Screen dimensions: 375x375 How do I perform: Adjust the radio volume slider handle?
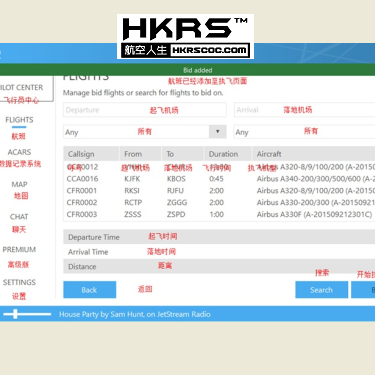[x=15, y=314]
